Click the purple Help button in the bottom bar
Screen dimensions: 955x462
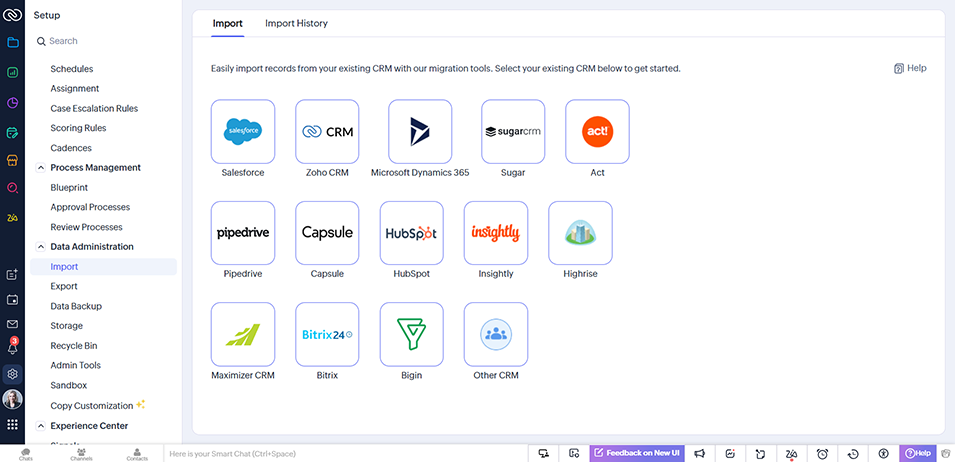[918, 453]
